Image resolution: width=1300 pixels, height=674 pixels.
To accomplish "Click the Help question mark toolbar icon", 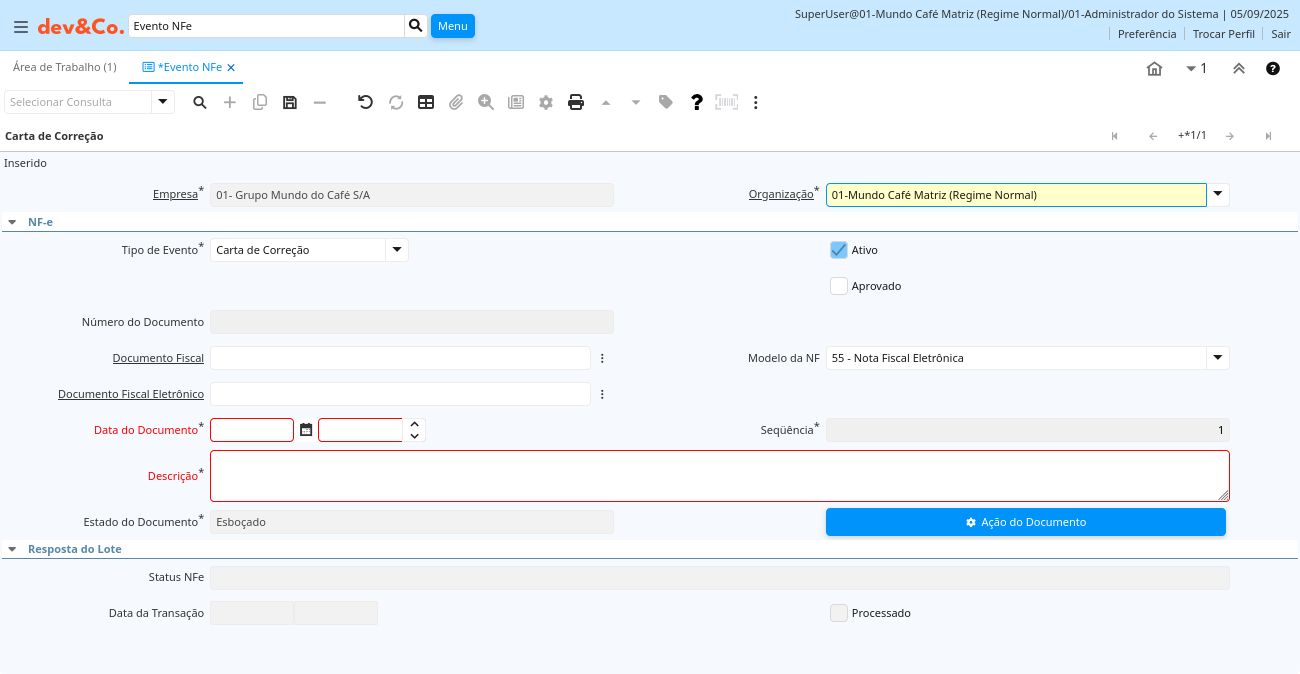I will tap(697, 102).
